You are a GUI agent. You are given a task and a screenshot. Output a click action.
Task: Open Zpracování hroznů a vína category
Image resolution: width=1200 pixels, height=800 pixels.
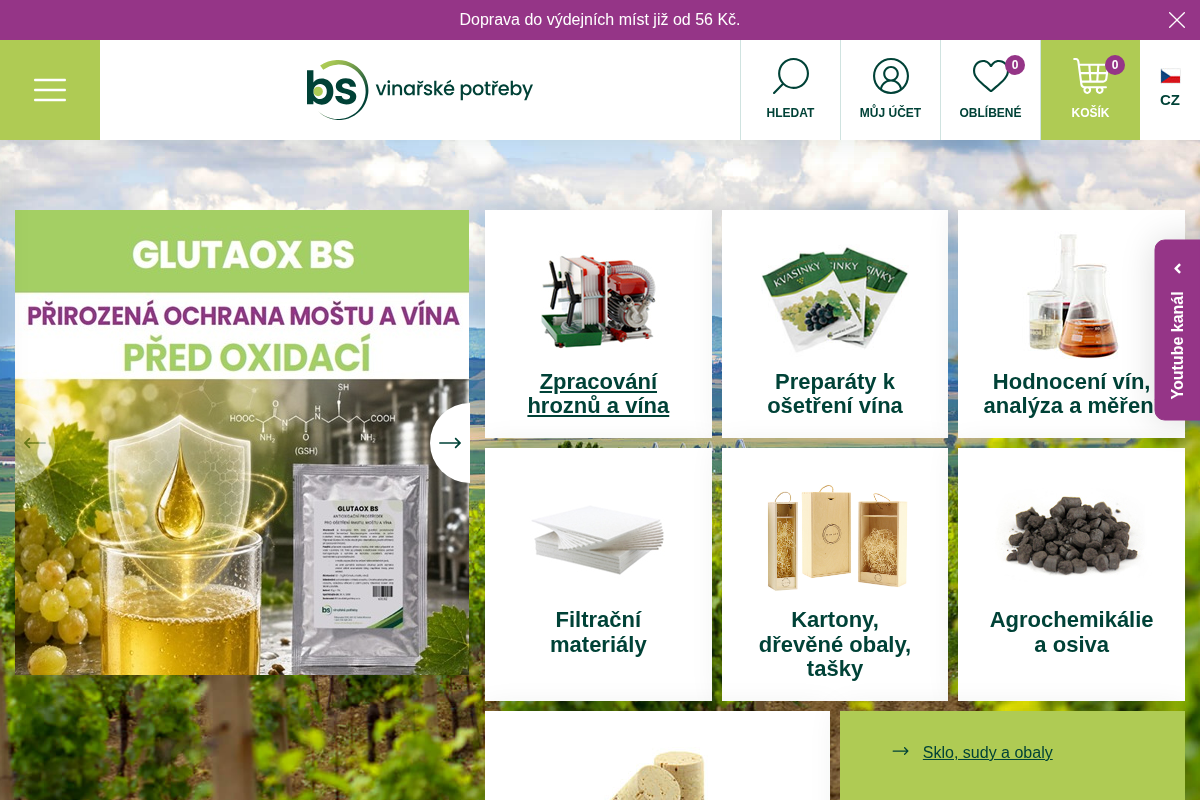click(598, 324)
